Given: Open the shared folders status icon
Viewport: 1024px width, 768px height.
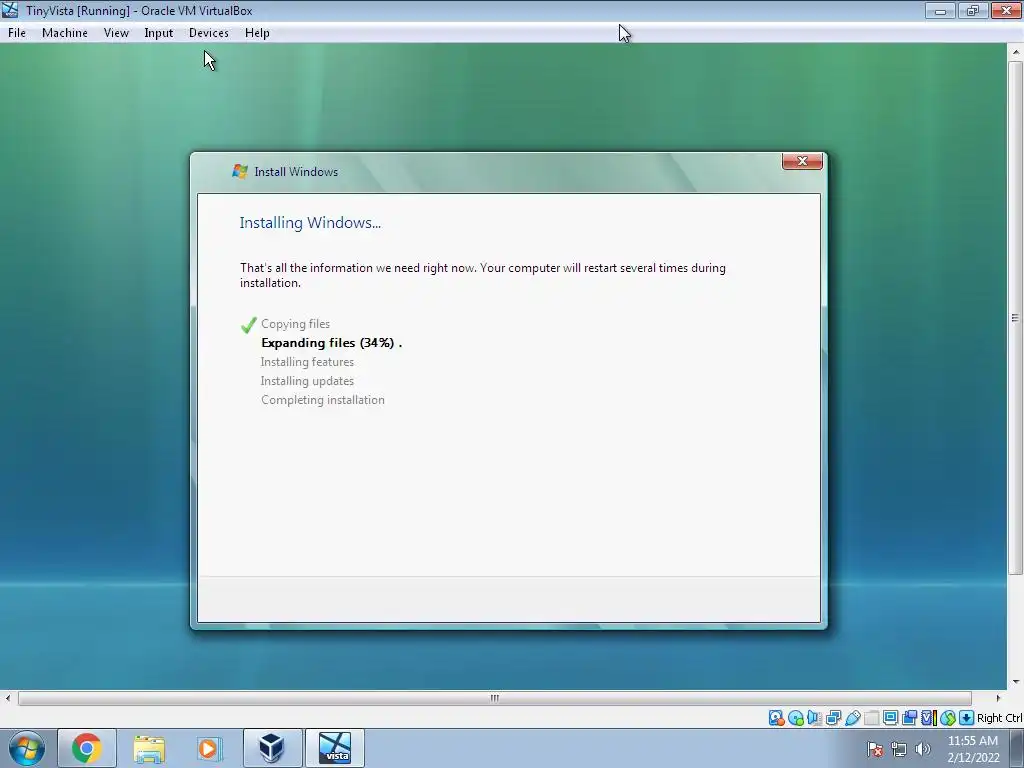Looking at the screenshot, I should pyautogui.click(x=871, y=718).
